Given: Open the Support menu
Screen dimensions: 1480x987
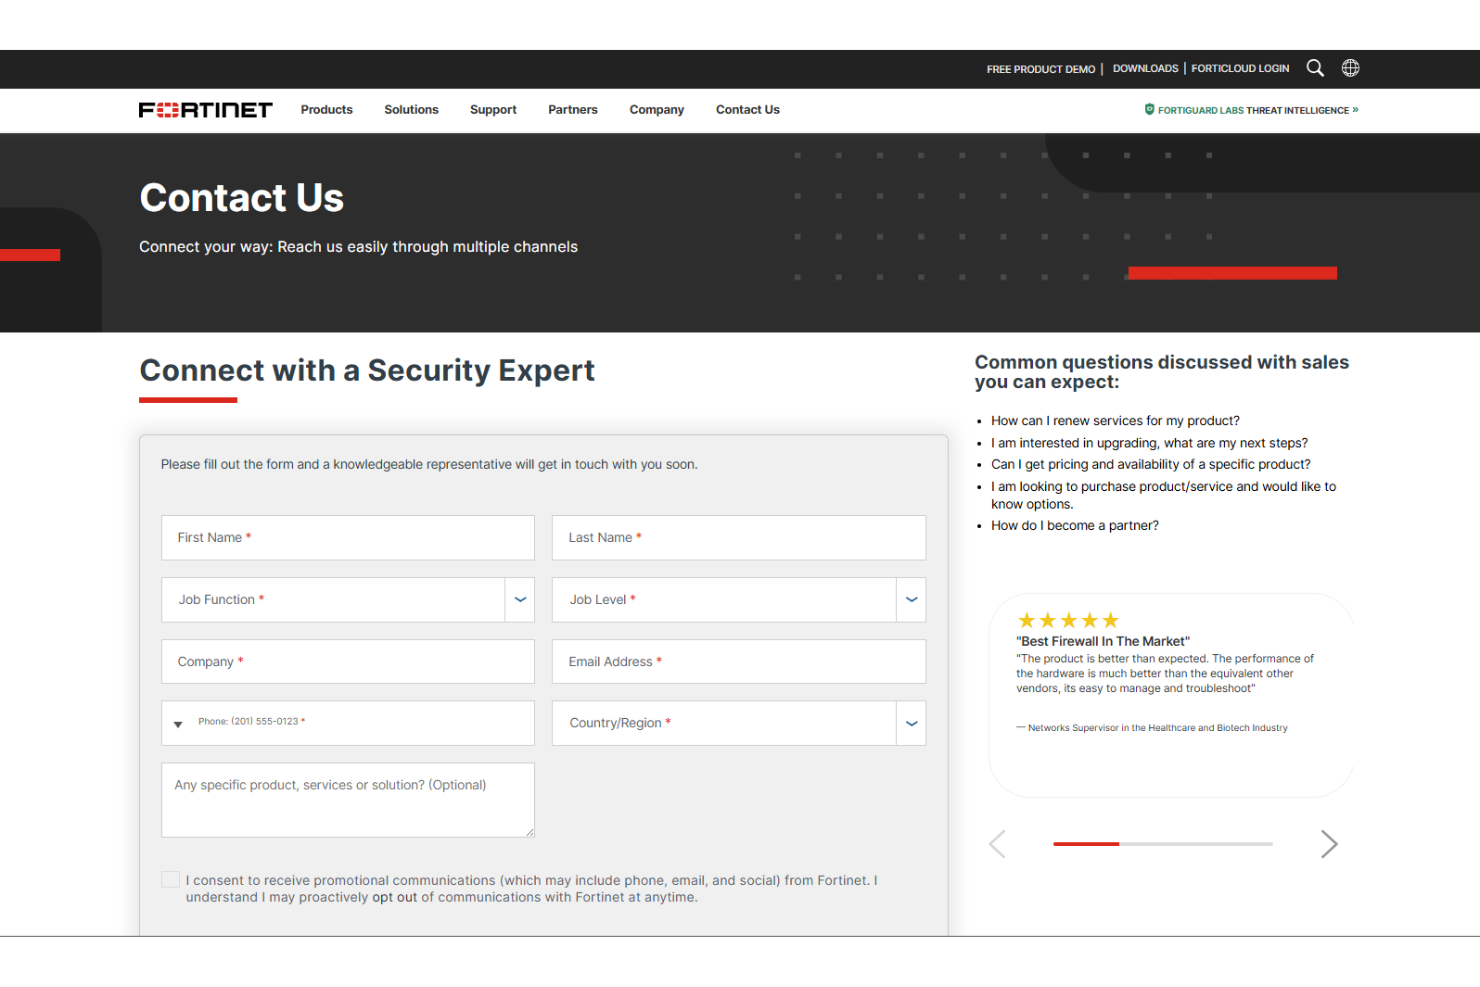Looking at the screenshot, I should pos(493,110).
